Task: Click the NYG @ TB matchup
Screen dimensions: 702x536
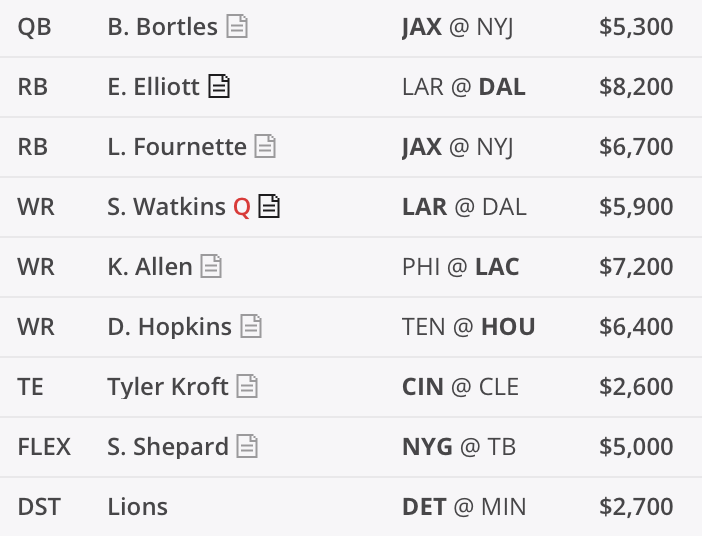Action: click(458, 447)
